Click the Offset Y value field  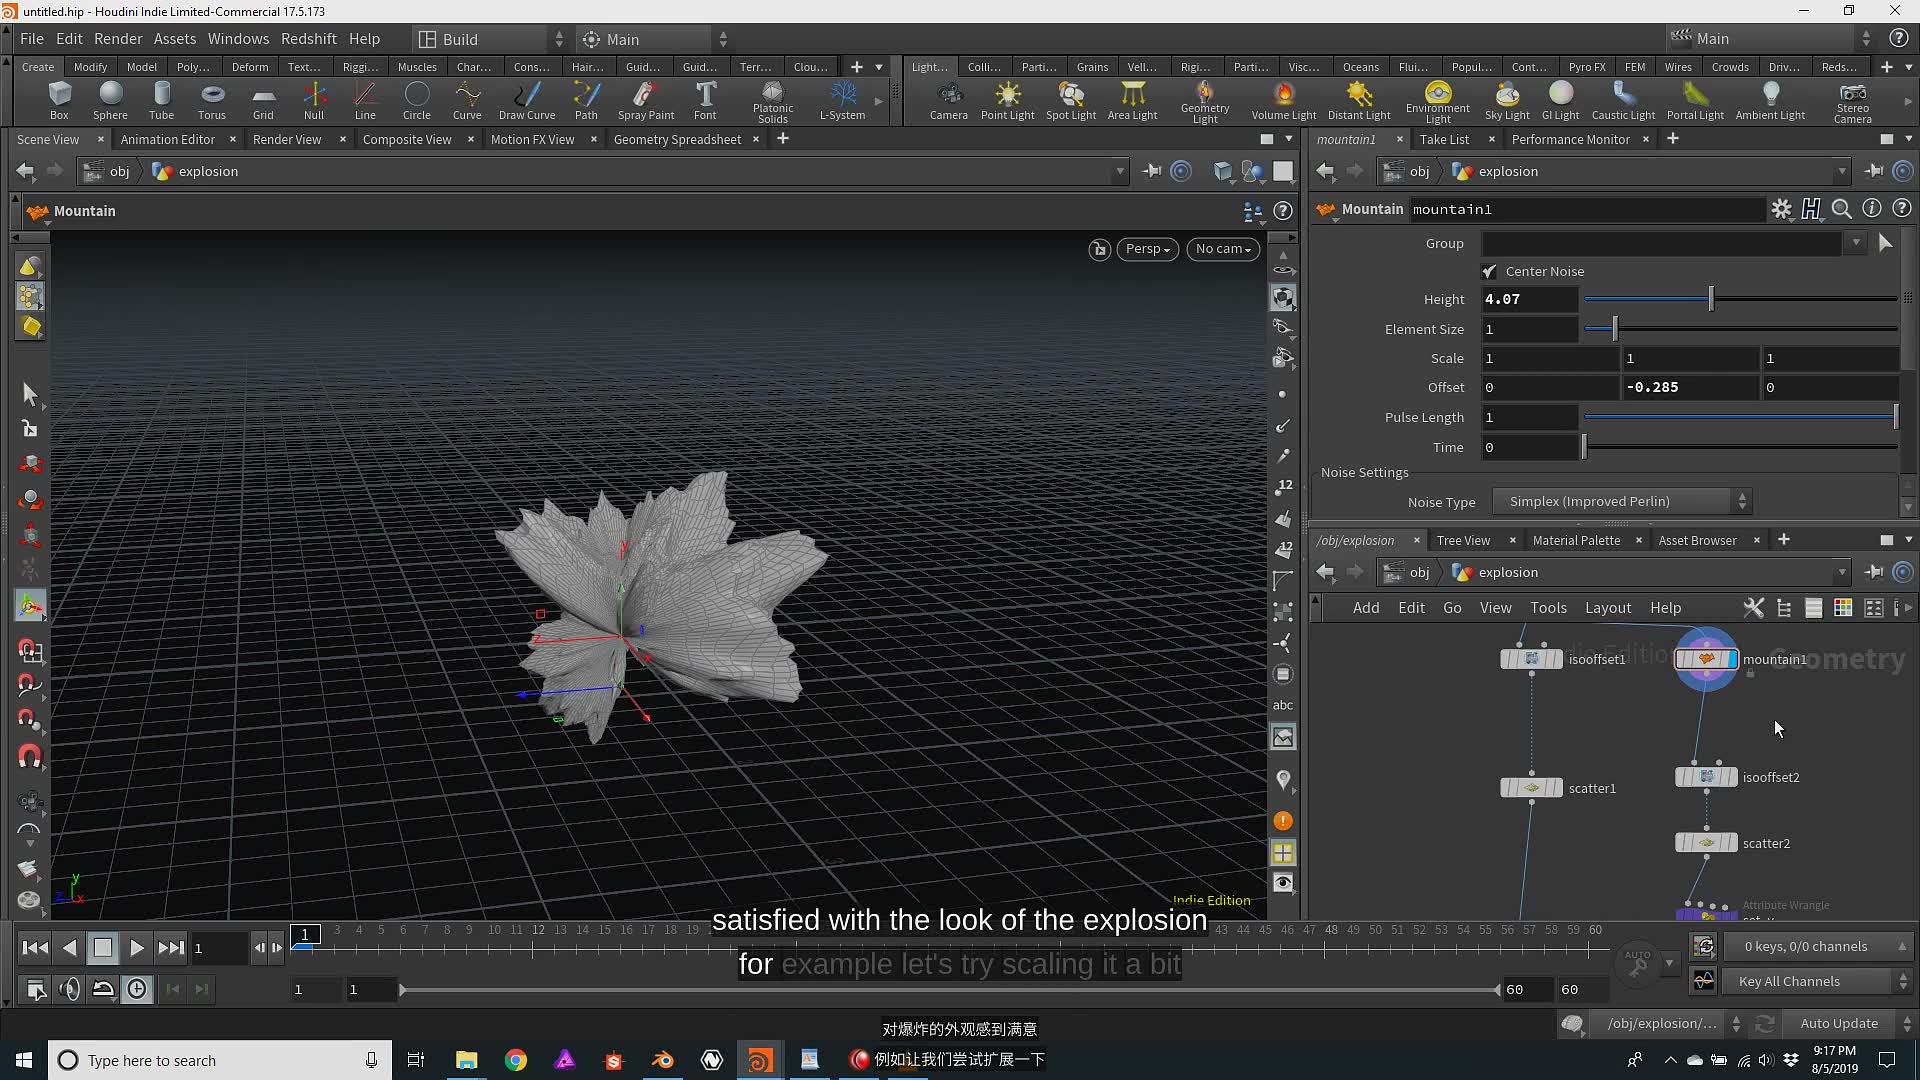pyautogui.click(x=1689, y=388)
